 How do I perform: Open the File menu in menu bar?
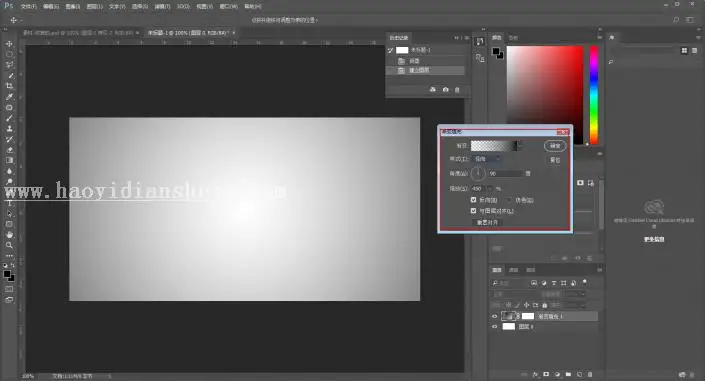[28, 6]
